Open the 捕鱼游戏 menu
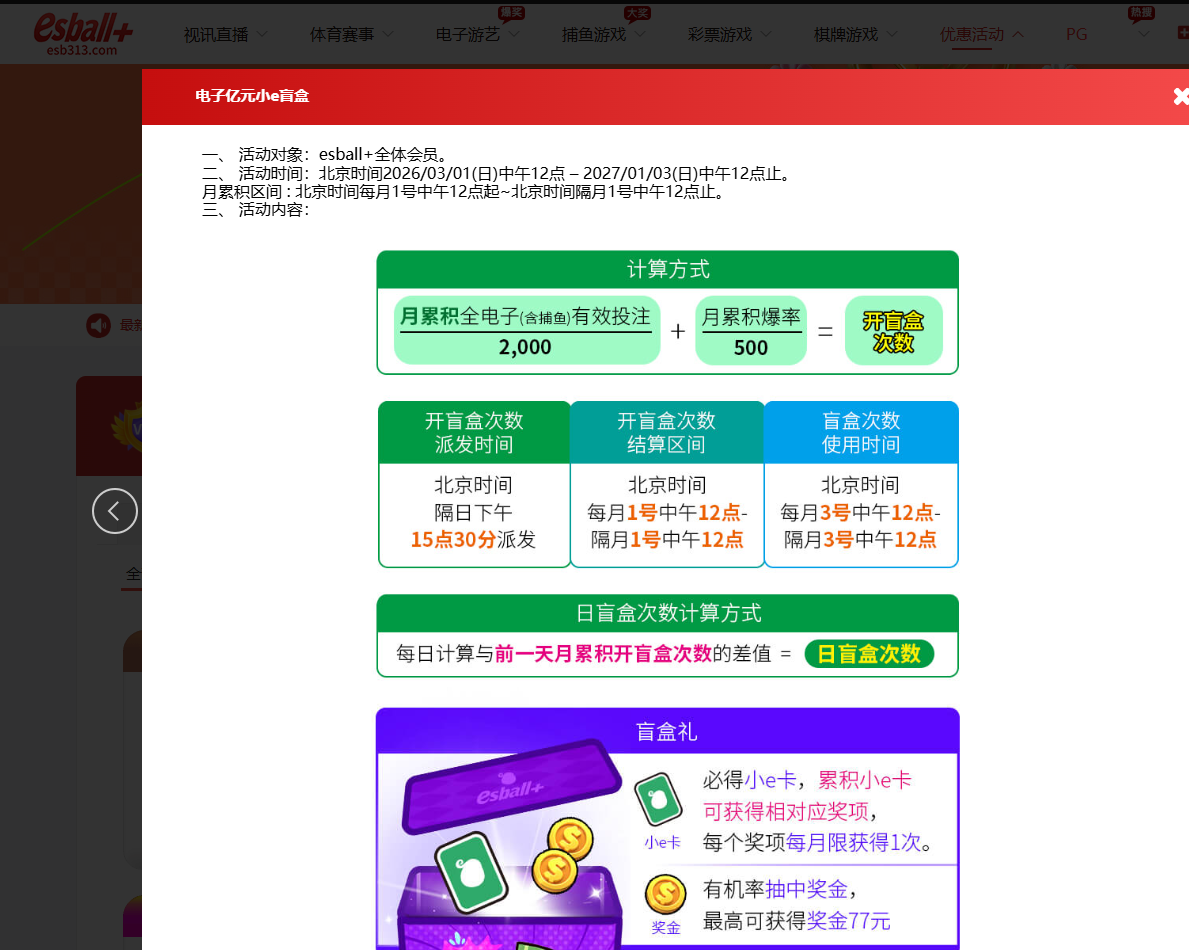This screenshot has width=1189, height=950. 594,35
